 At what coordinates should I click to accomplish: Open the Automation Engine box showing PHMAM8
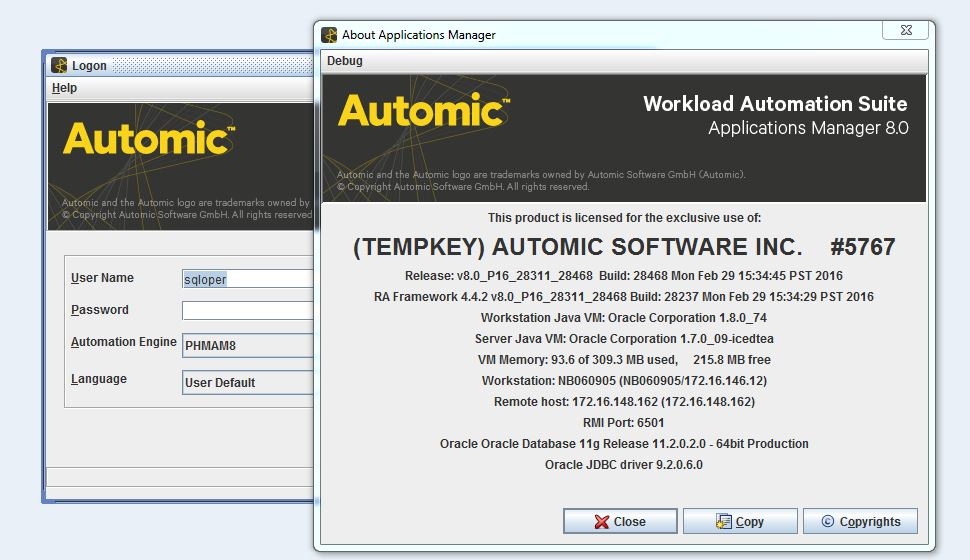(247, 345)
